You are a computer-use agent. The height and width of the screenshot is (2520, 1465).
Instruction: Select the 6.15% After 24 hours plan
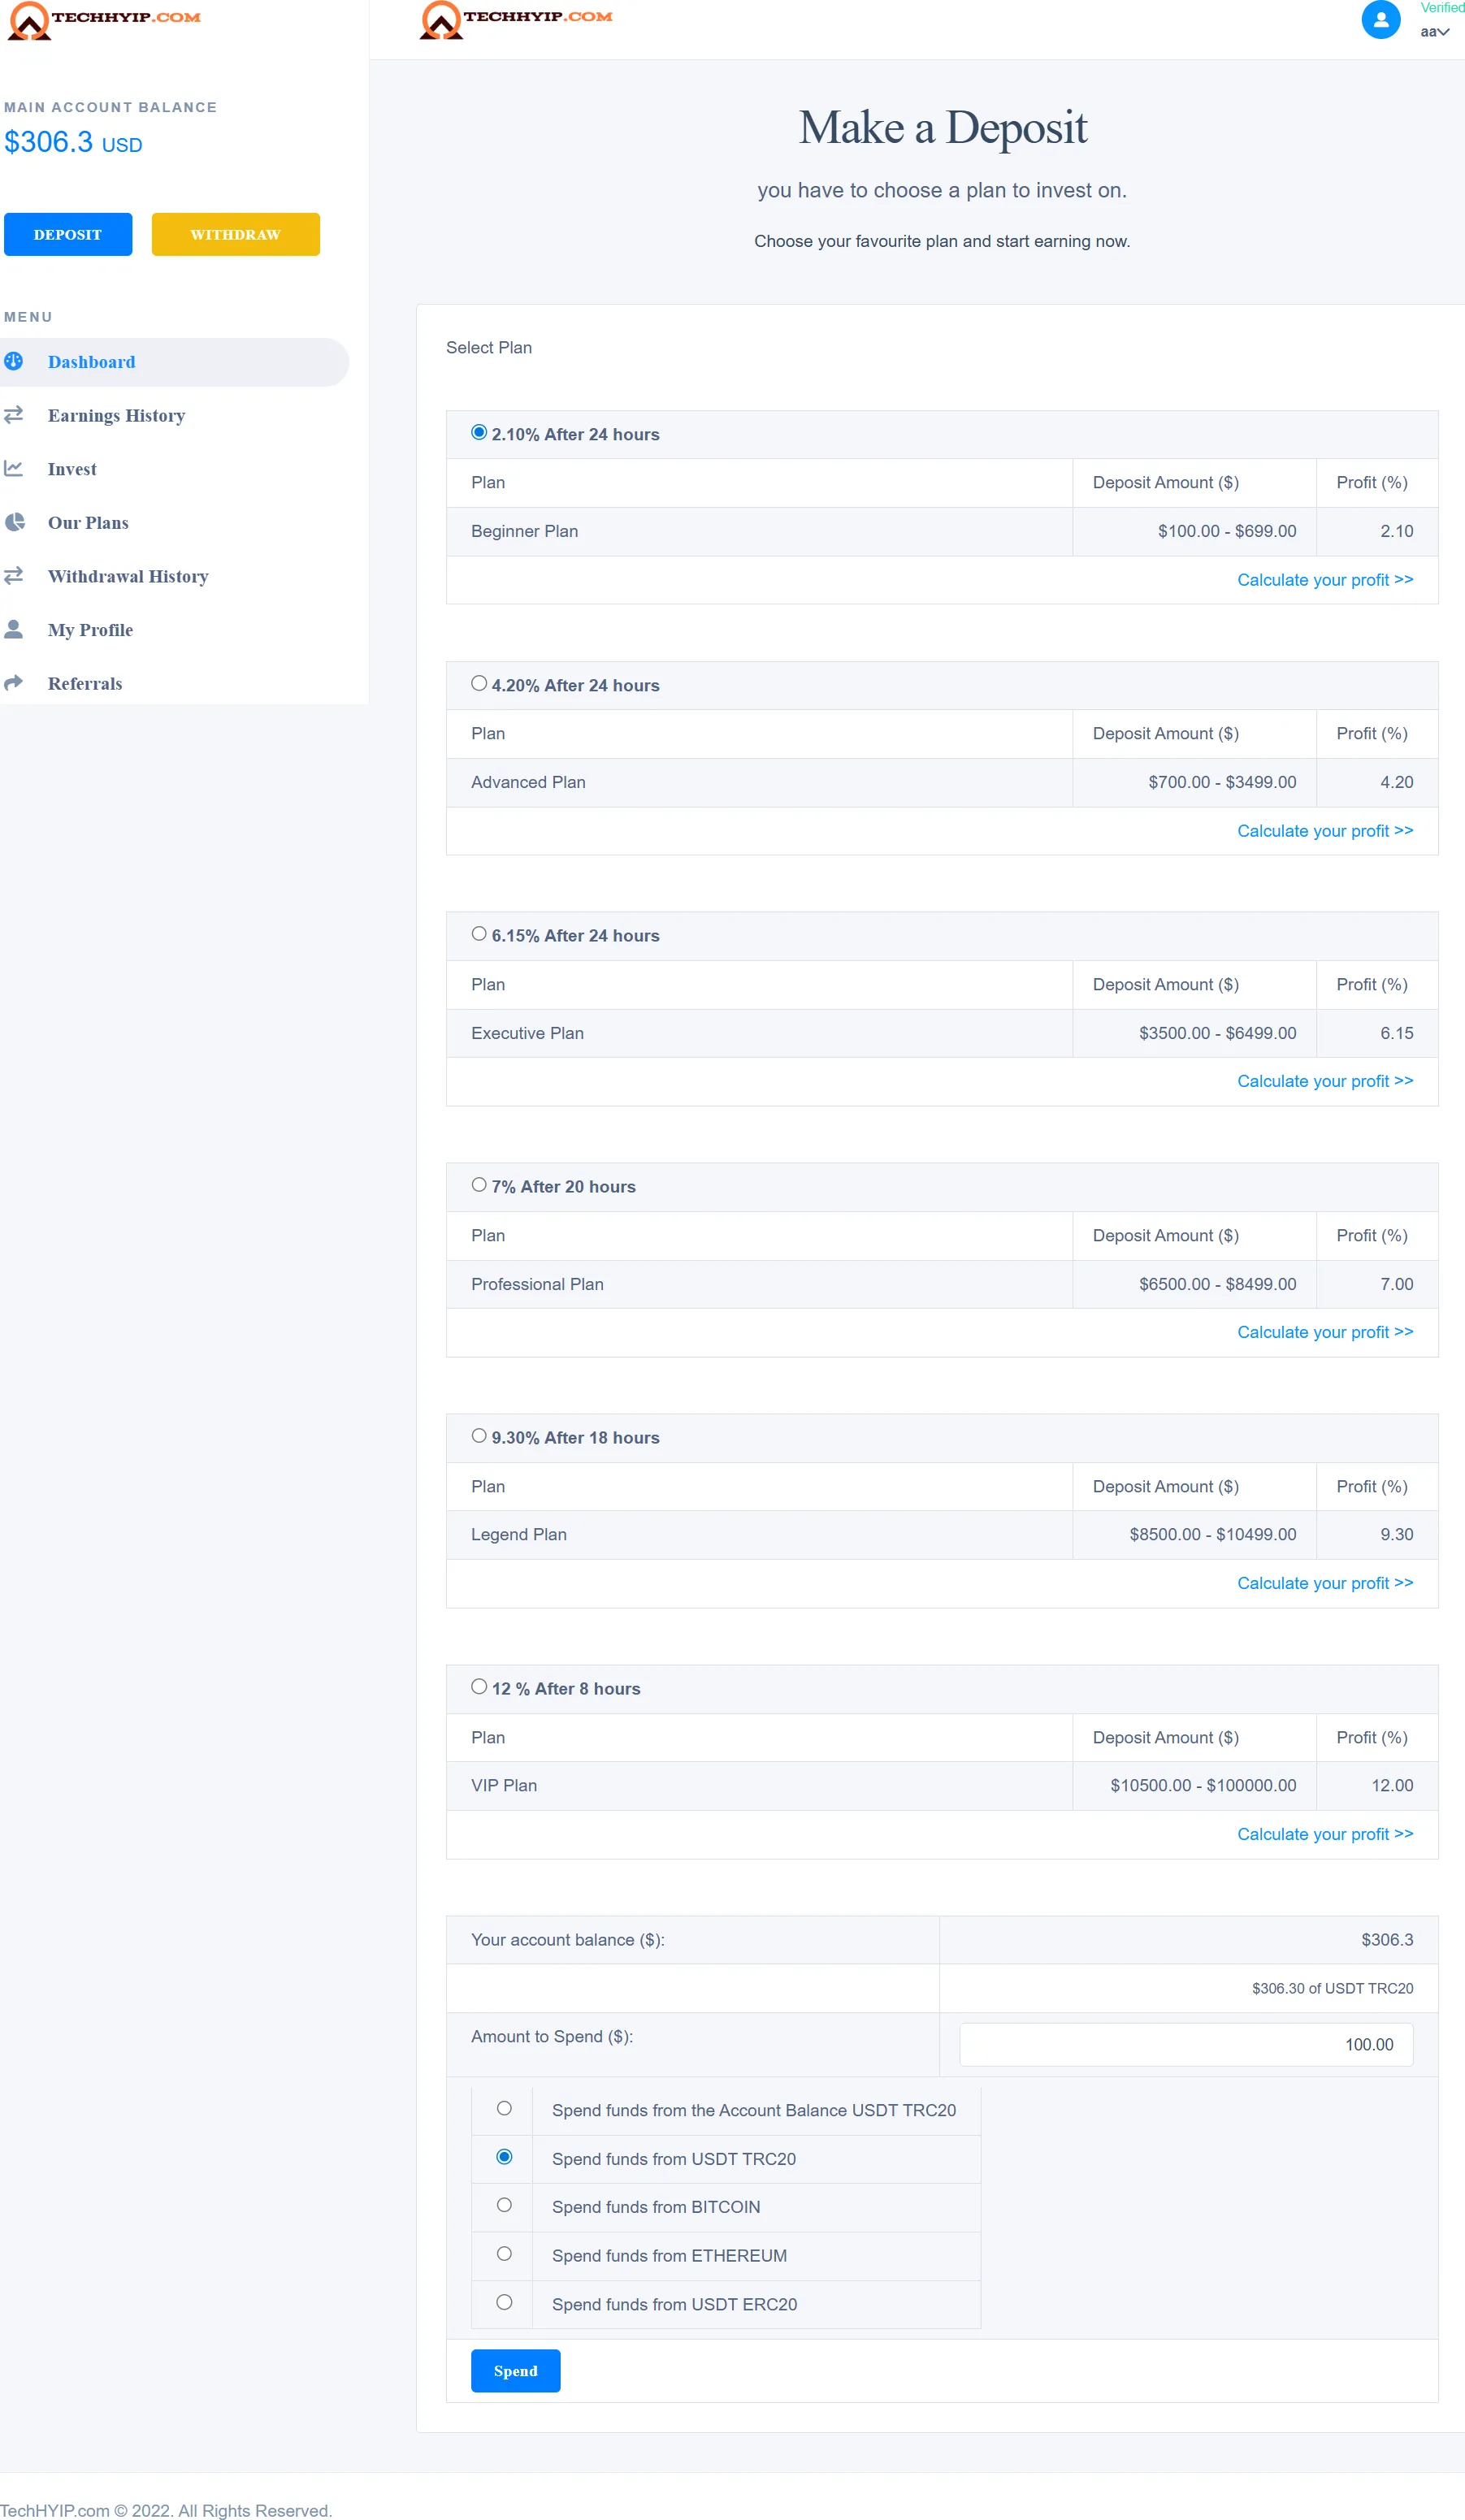click(x=479, y=934)
